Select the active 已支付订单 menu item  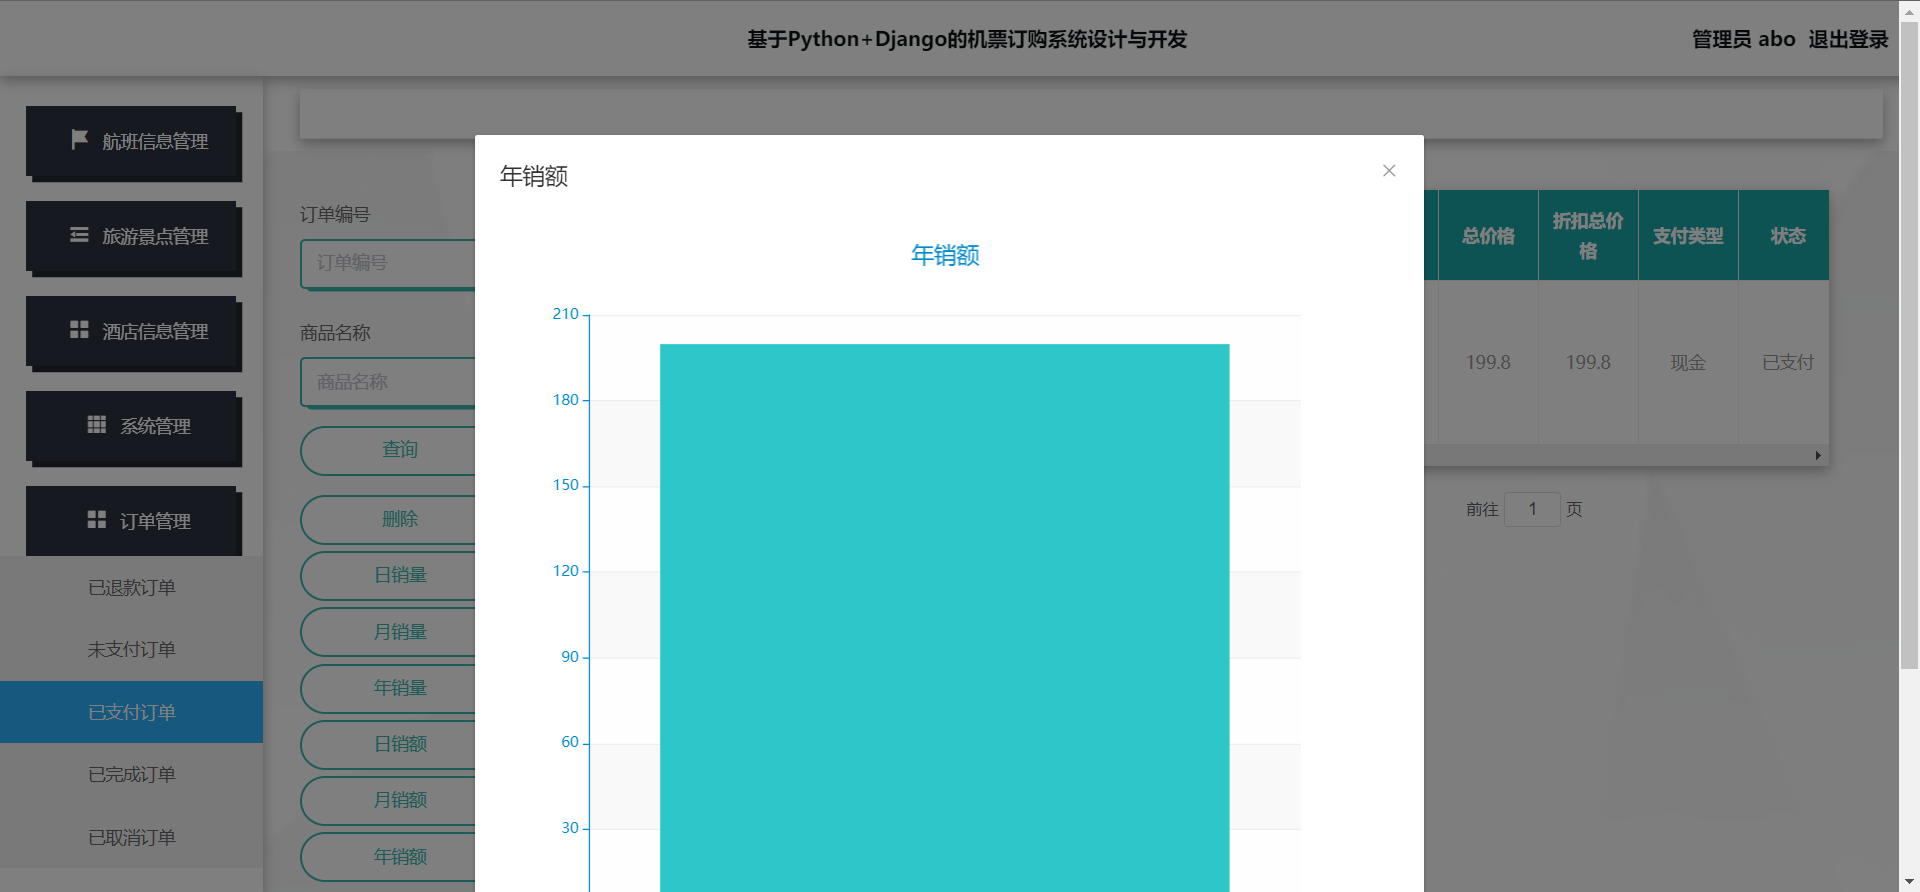coord(132,712)
